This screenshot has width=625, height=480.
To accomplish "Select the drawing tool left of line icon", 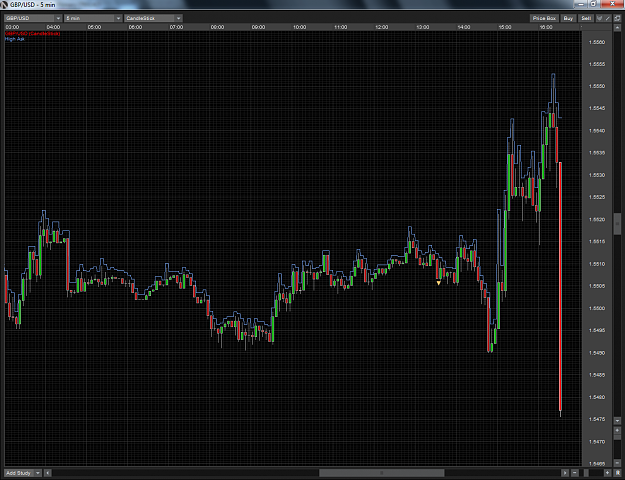I will coord(599,18).
